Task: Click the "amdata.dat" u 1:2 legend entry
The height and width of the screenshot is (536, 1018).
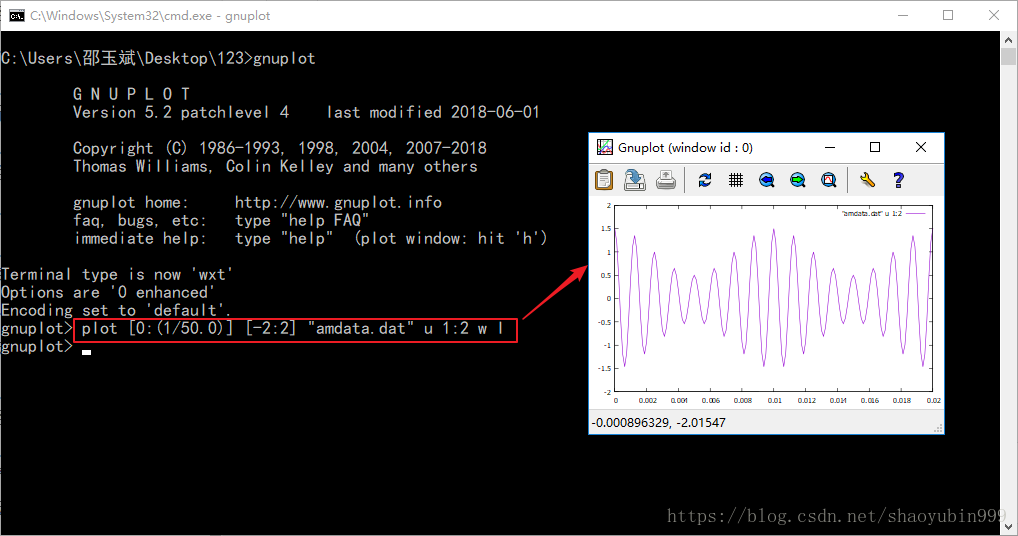Action: point(884,213)
